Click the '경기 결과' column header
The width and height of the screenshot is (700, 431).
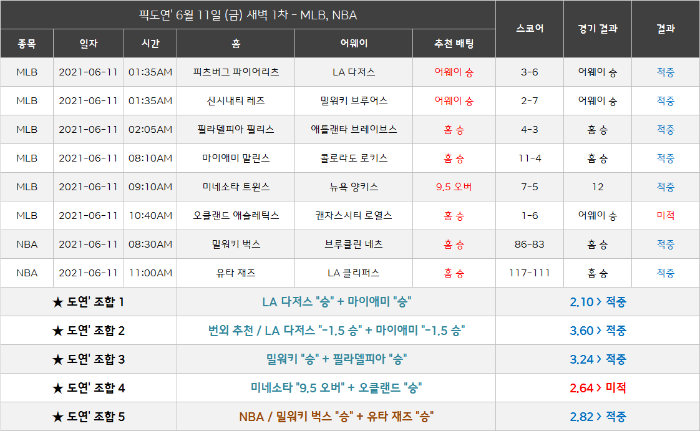pos(597,29)
